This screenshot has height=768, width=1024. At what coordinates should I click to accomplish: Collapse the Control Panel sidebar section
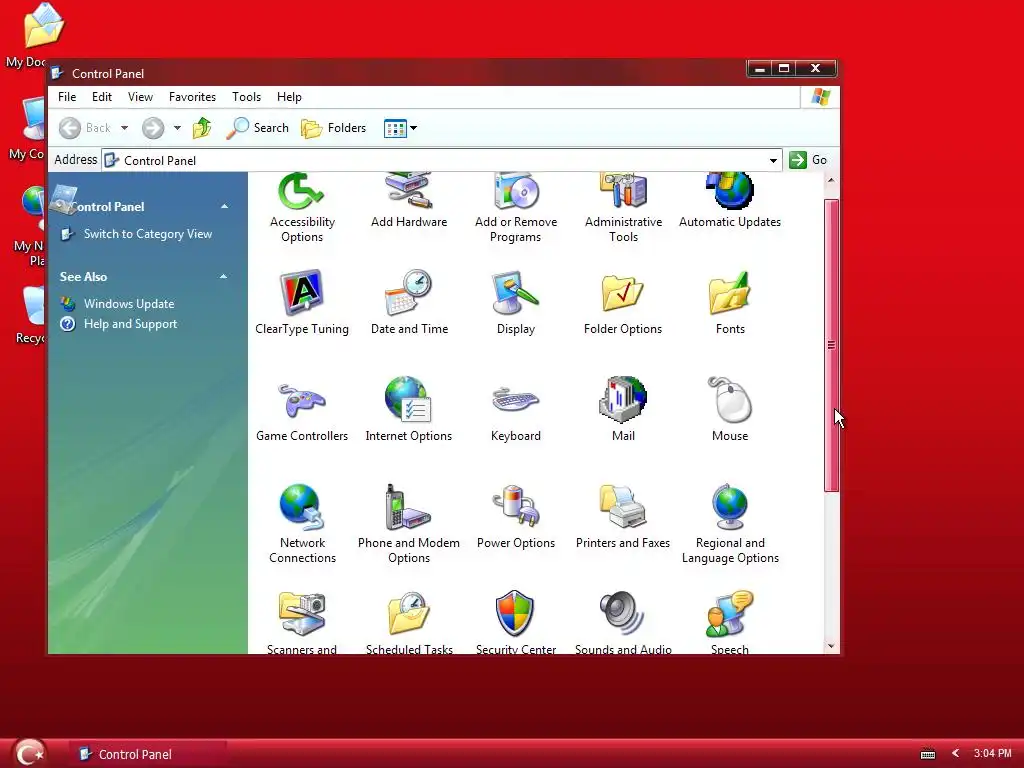click(224, 206)
